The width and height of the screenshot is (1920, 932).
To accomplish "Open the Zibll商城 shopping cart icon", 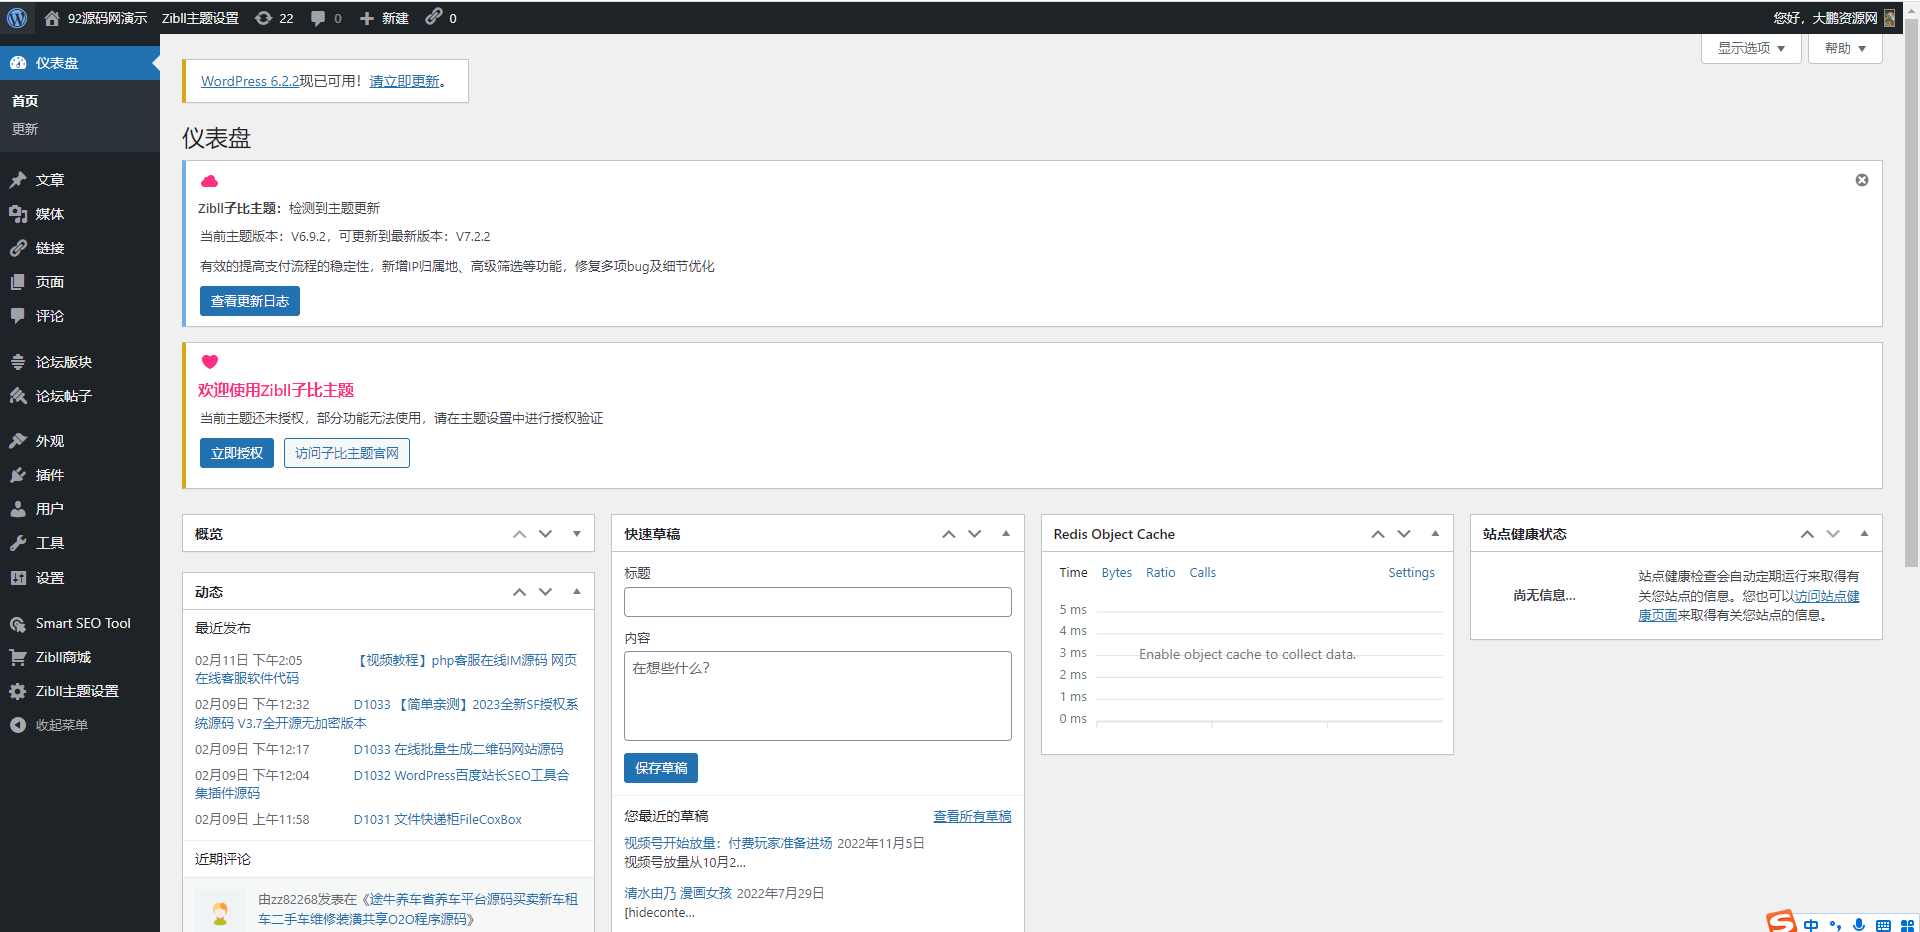I will (18, 657).
